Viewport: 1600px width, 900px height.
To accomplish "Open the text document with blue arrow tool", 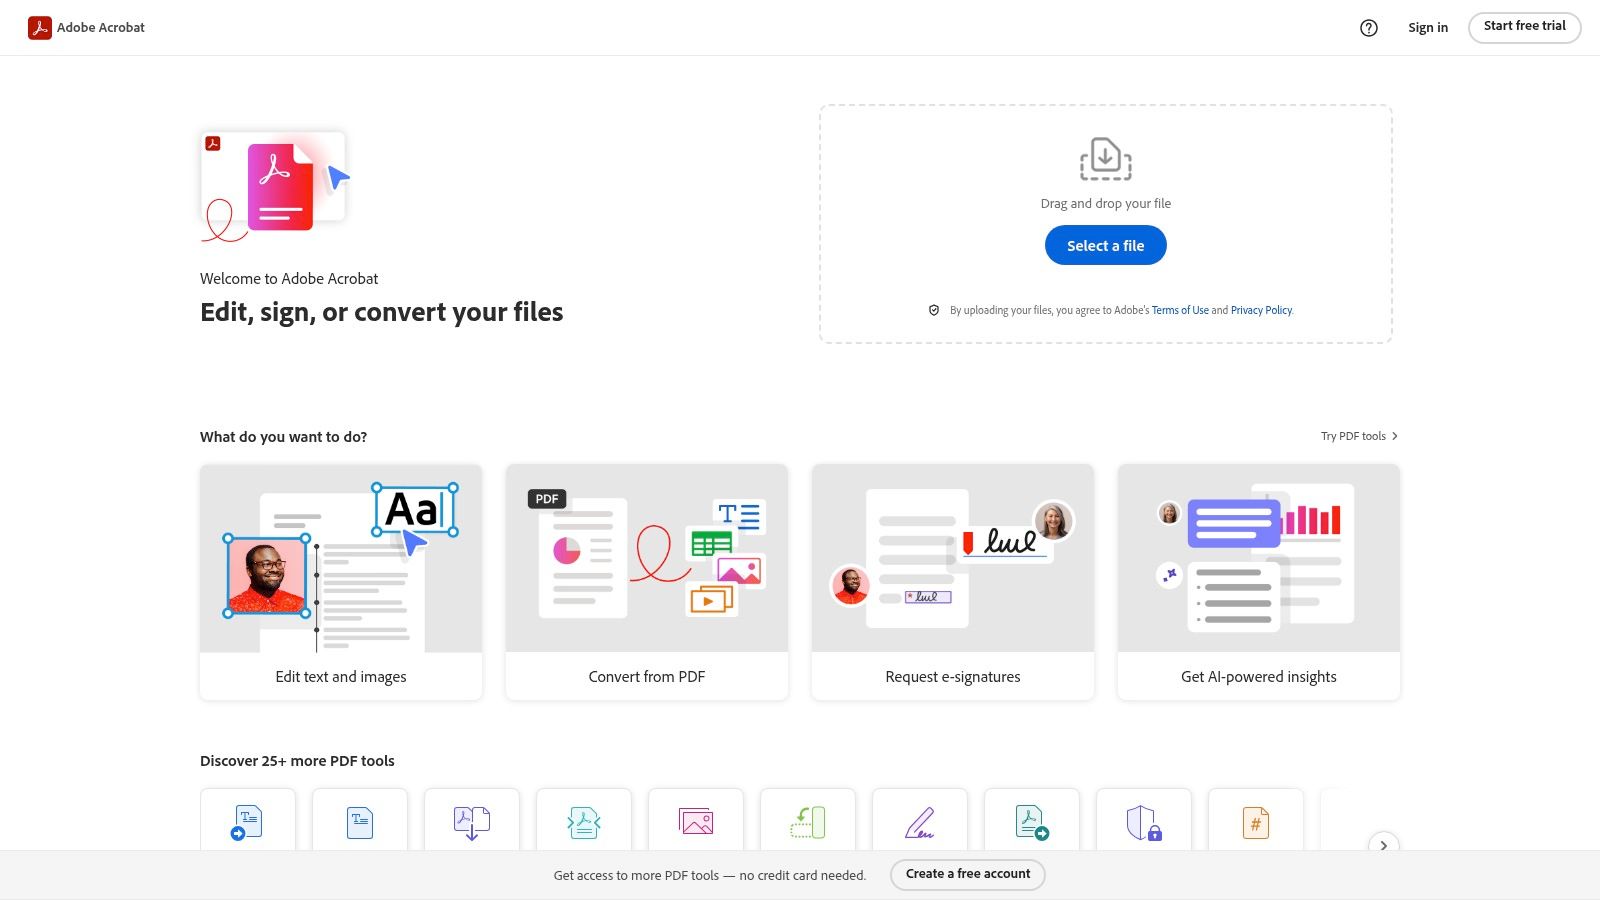I will point(248,822).
